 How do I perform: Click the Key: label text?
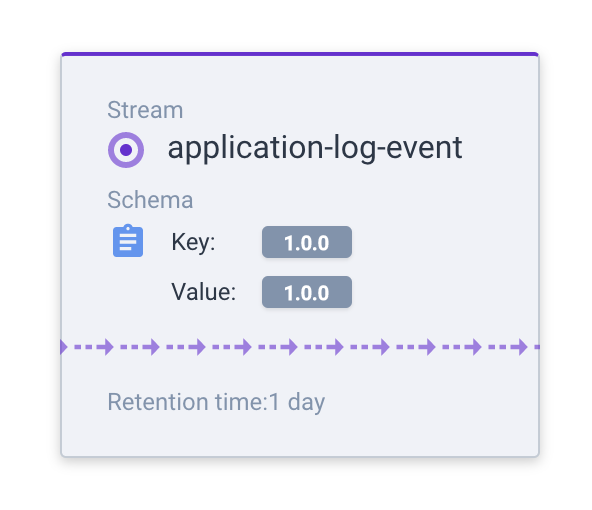(x=193, y=242)
